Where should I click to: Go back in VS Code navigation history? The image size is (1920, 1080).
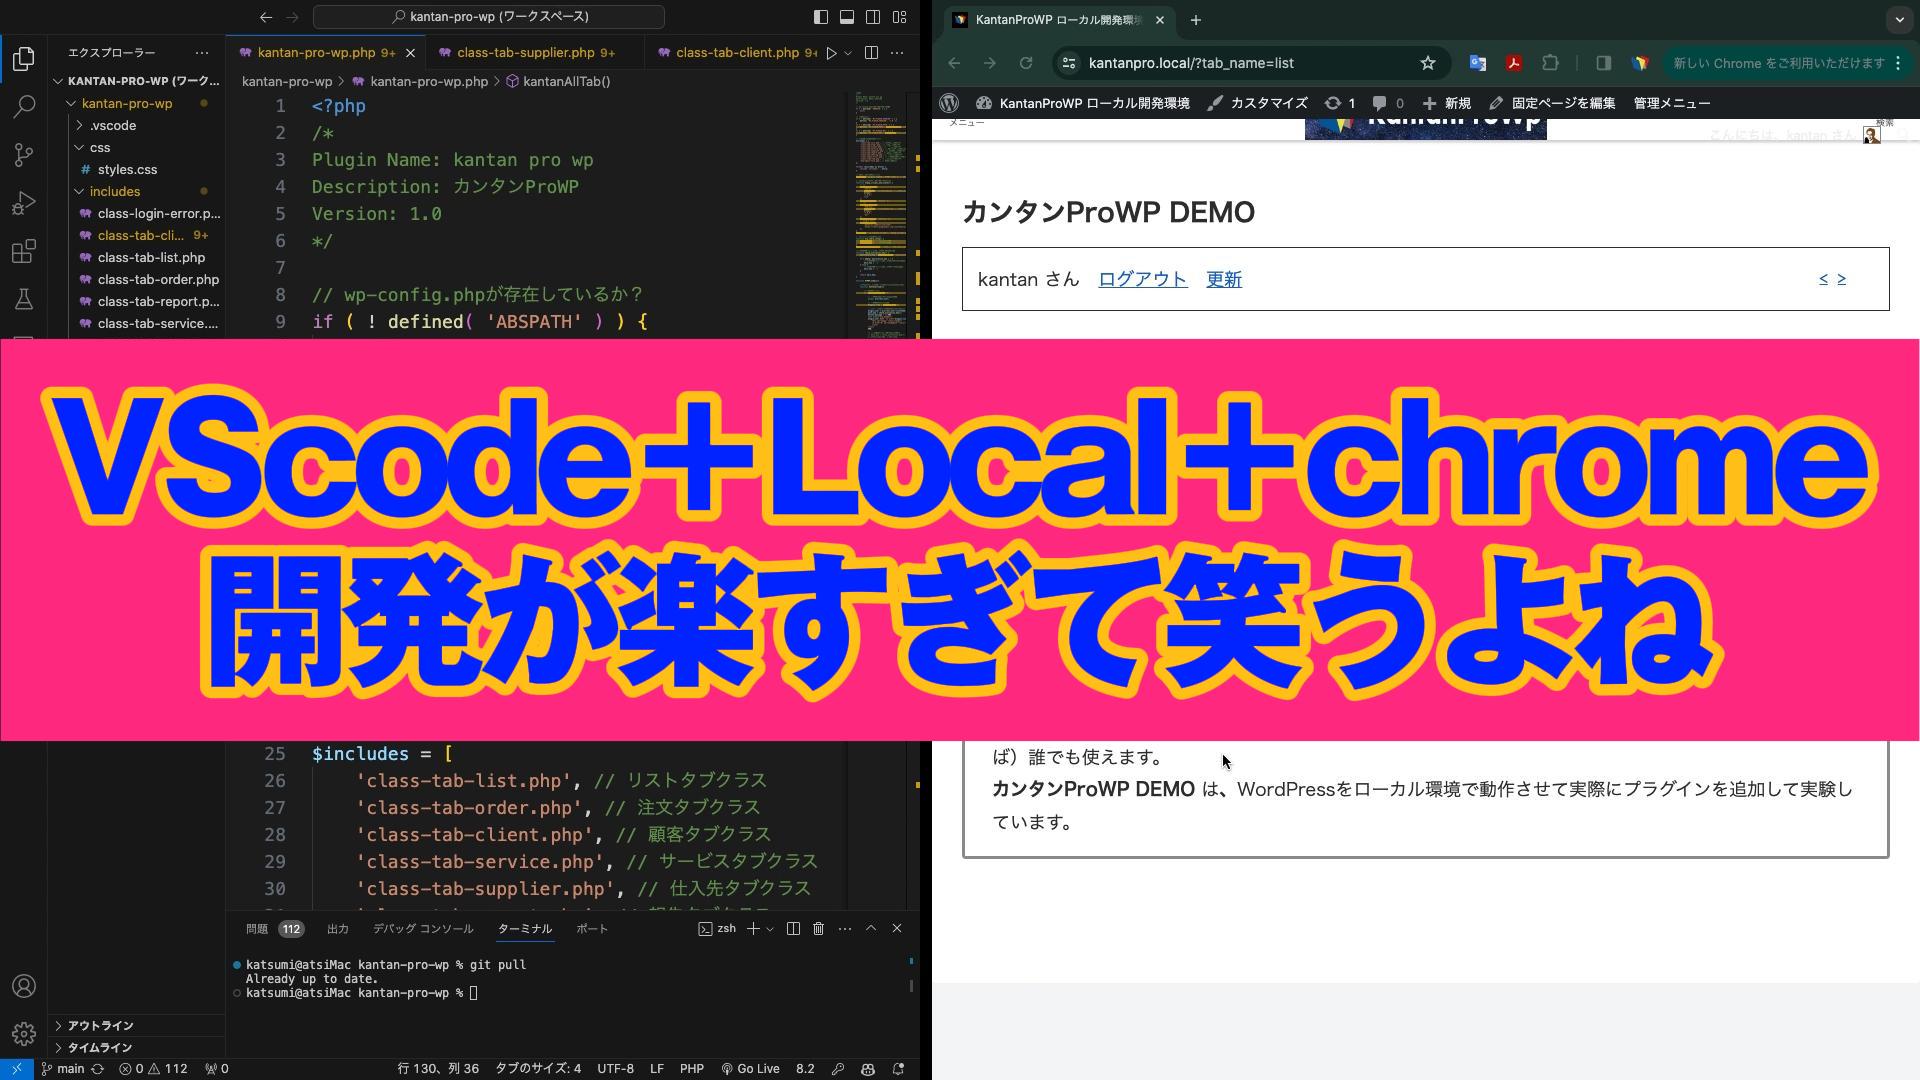click(x=265, y=16)
